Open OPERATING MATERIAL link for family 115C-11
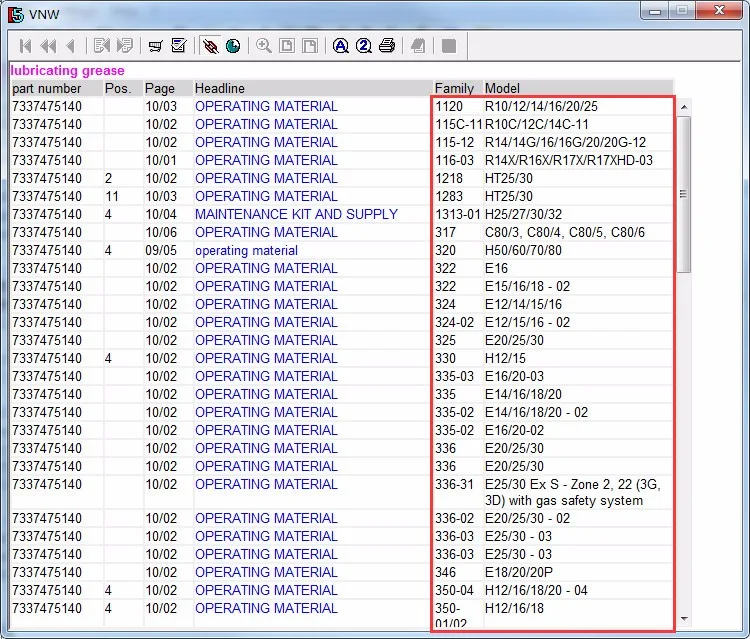750x639 pixels. point(266,124)
